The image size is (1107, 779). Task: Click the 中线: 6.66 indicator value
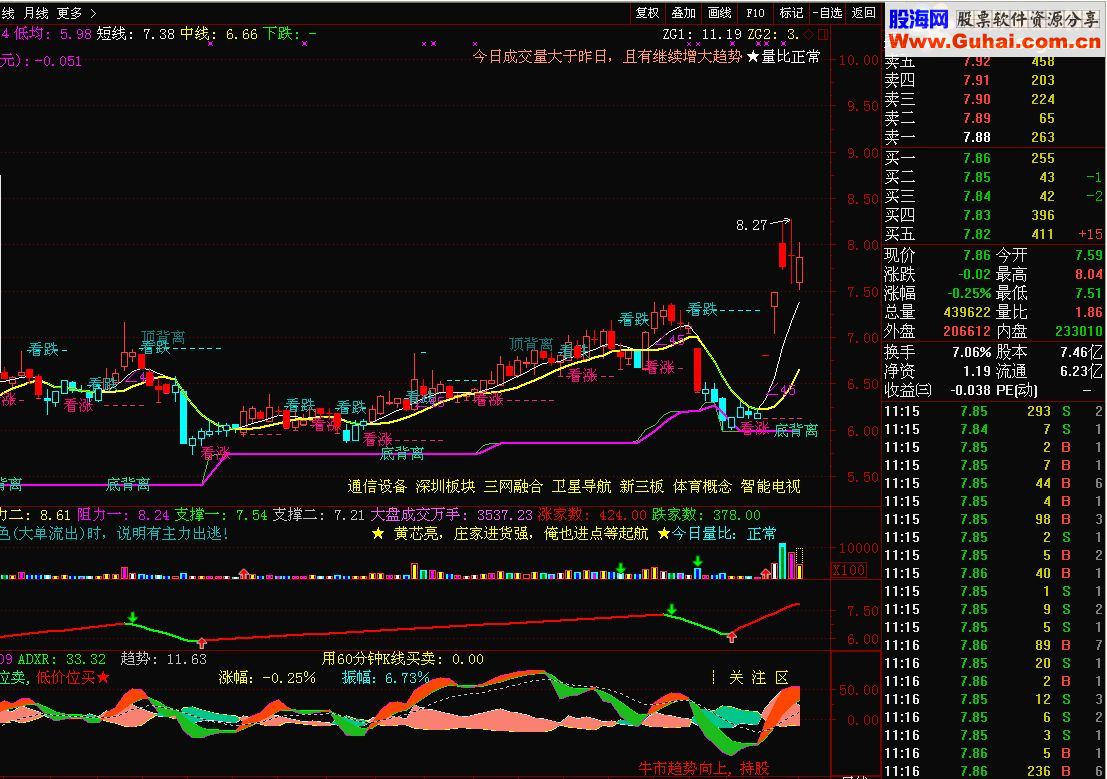click(218, 34)
